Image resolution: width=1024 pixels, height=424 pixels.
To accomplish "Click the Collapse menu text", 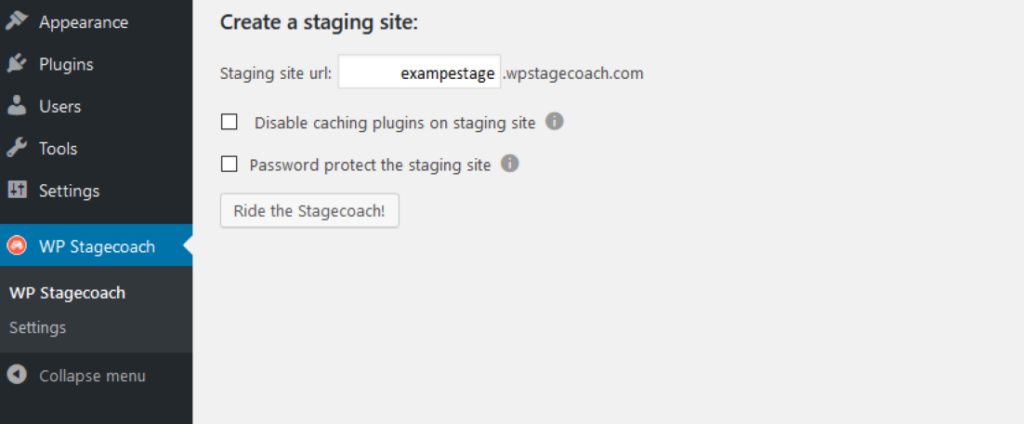I will click(x=92, y=376).
